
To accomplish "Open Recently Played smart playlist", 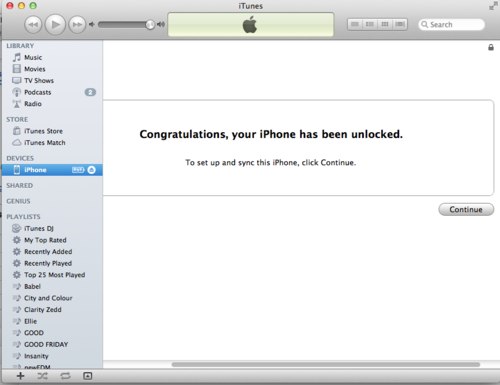I will [52, 263].
